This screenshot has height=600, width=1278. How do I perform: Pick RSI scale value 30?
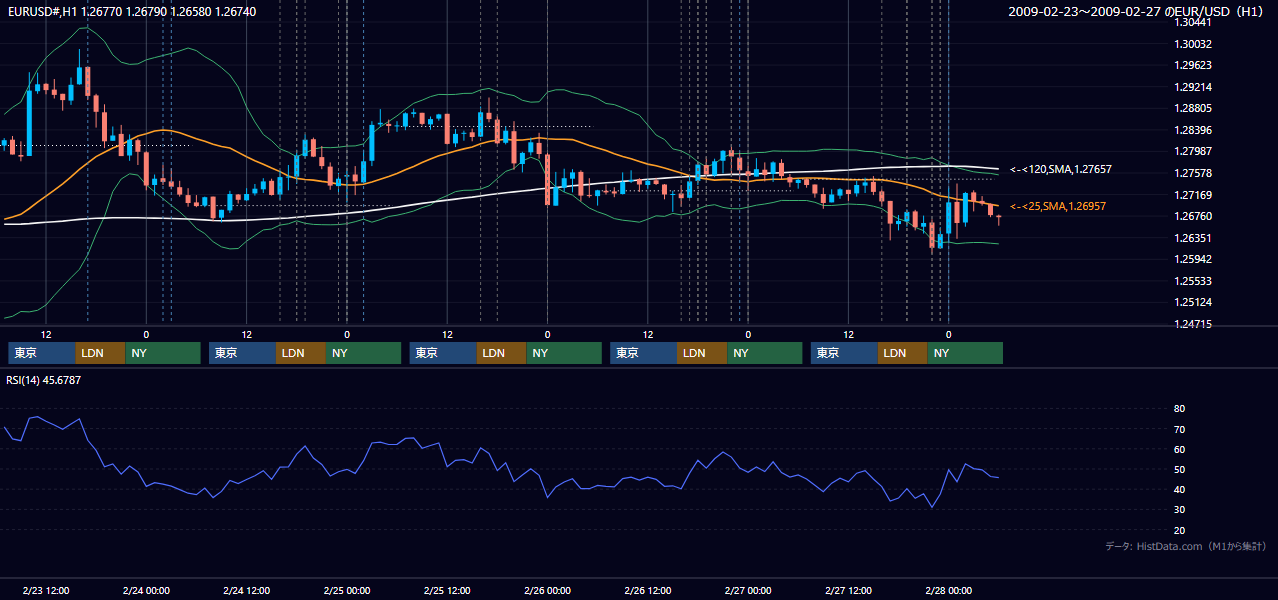pos(1180,510)
